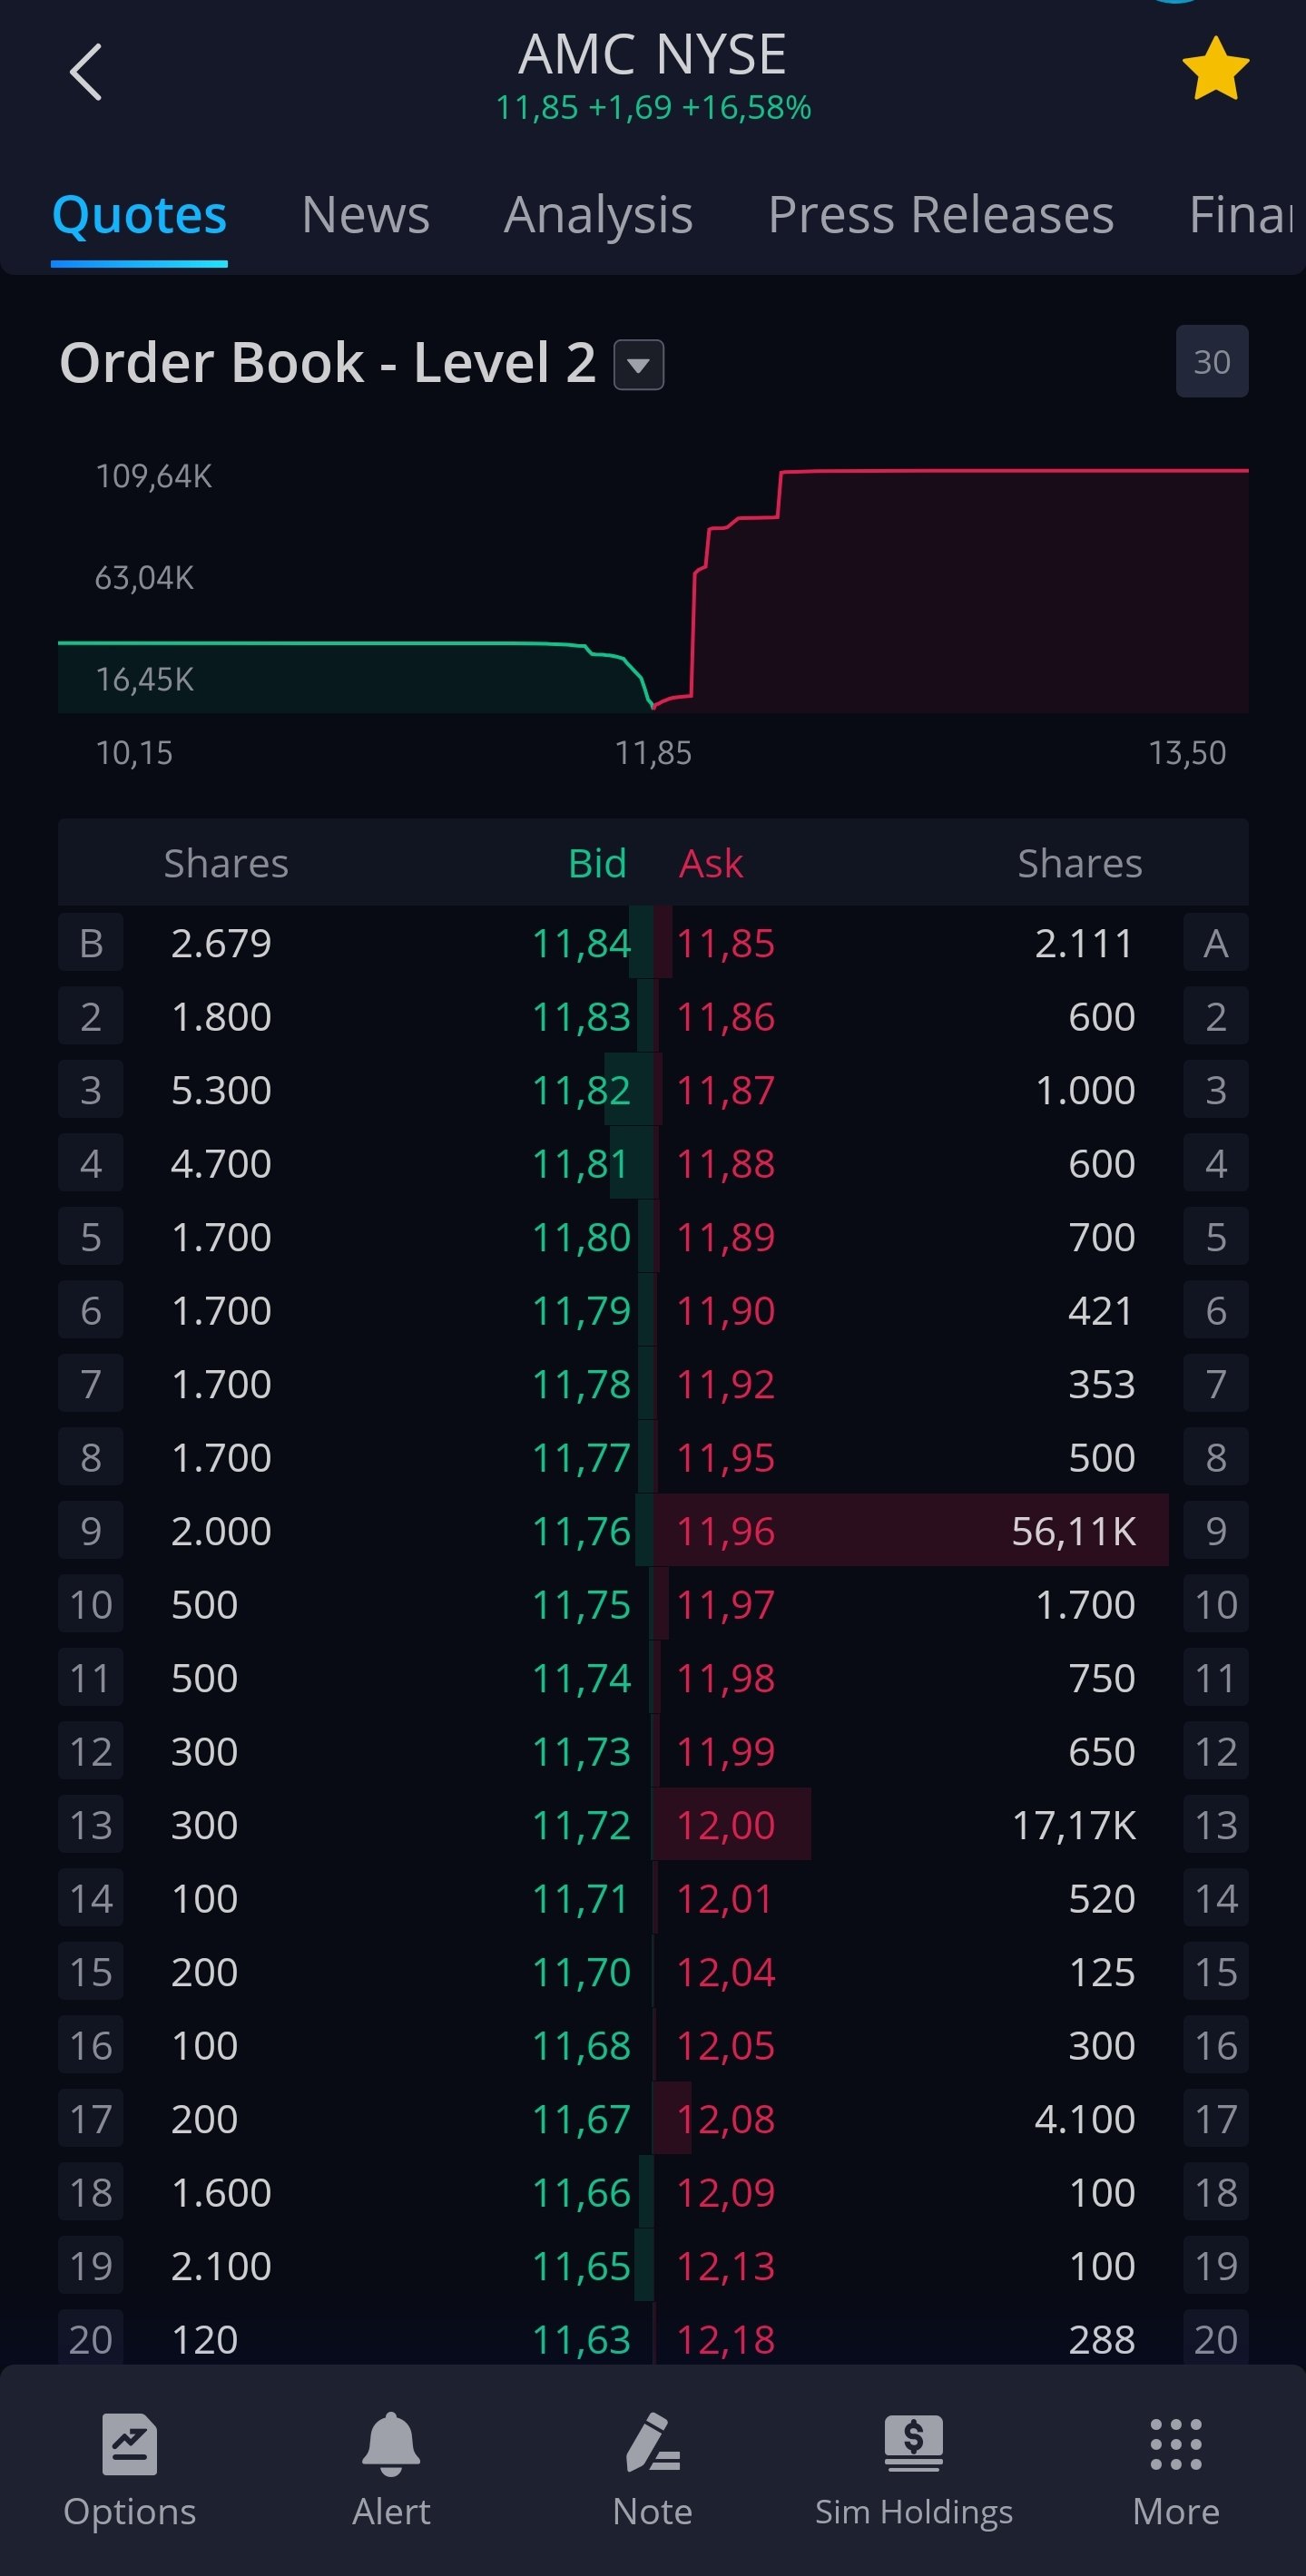This screenshot has width=1306, height=2576.
Task: Select bid price 11,65
Action: pyautogui.click(x=581, y=2266)
